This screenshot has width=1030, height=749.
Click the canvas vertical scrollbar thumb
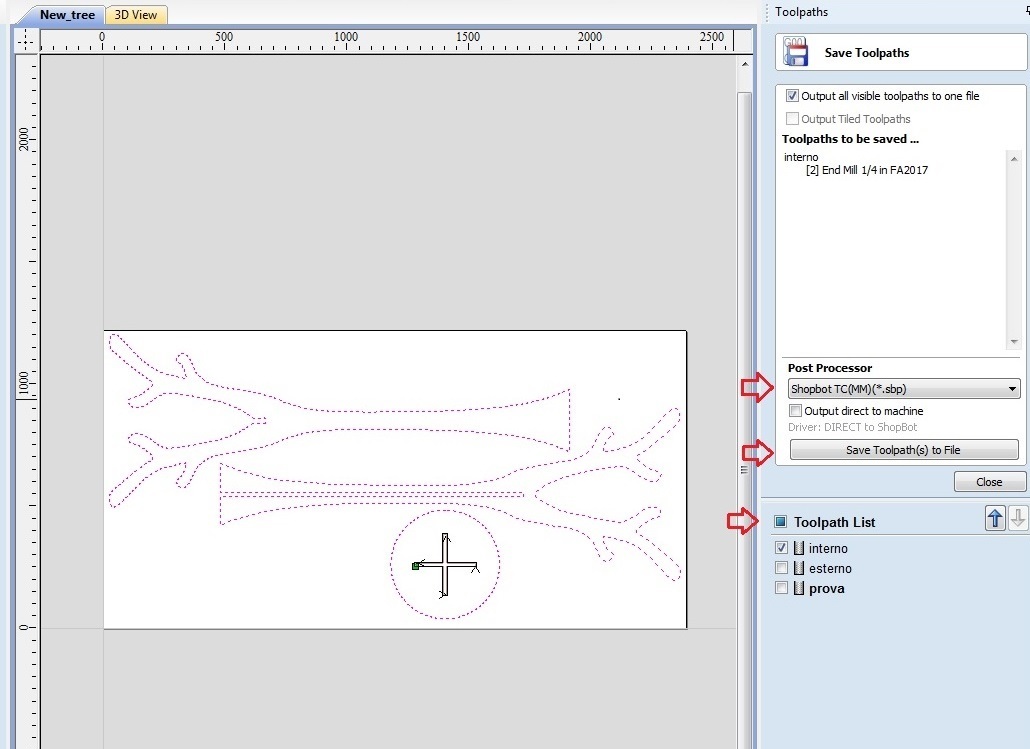tap(744, 420)
